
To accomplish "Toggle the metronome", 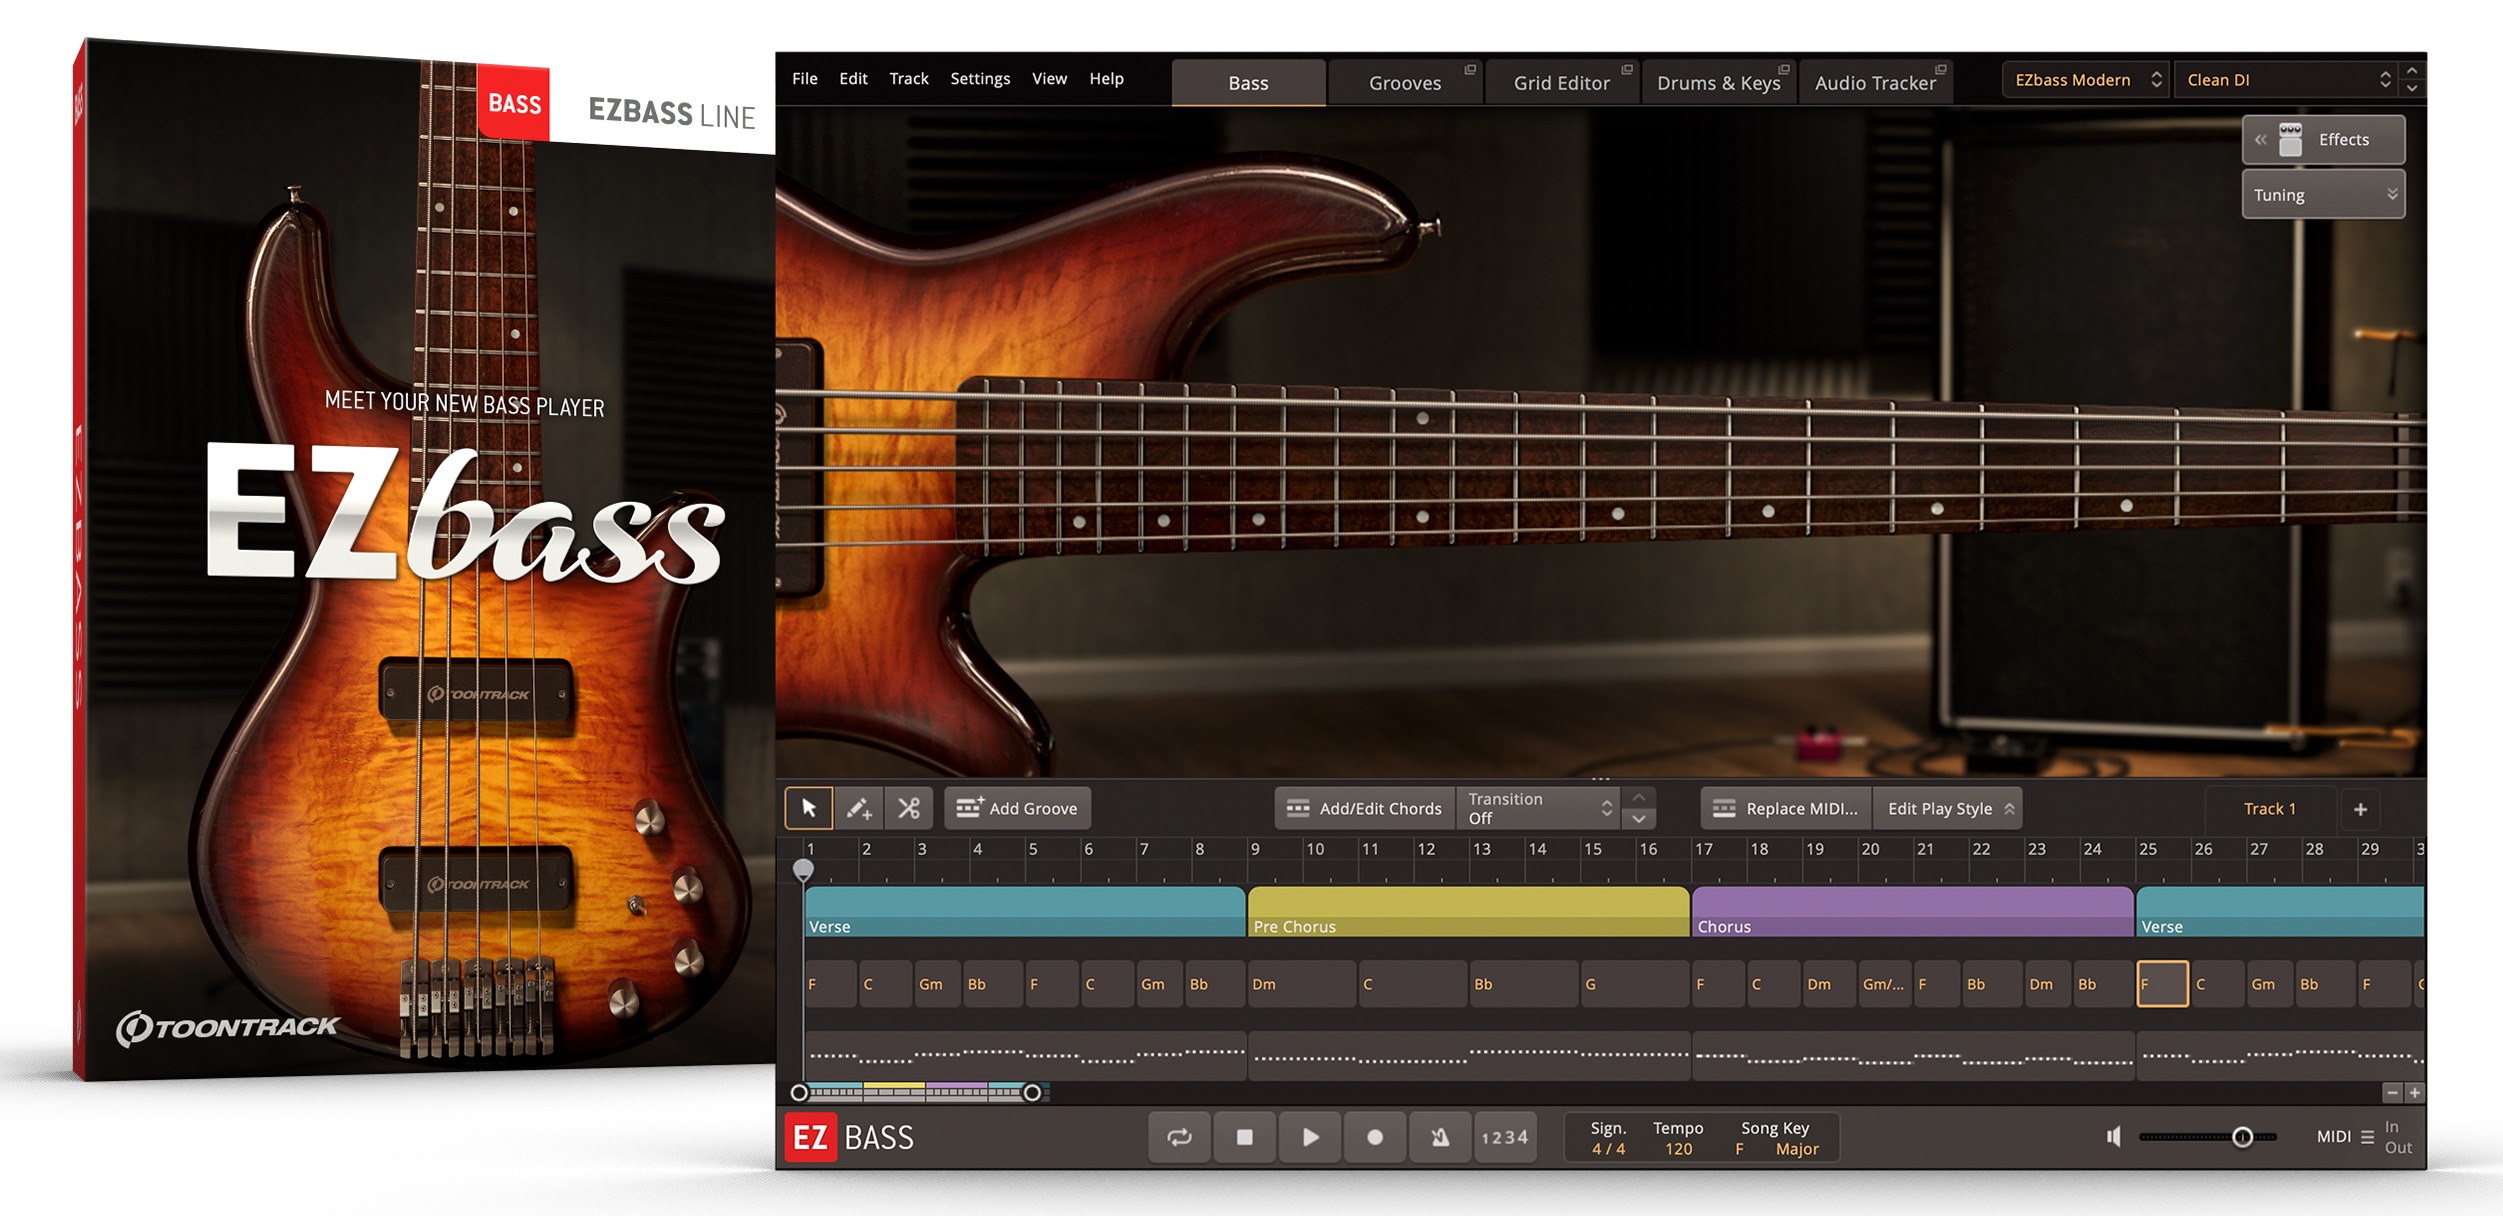I will click(x=1440, y=1137).
